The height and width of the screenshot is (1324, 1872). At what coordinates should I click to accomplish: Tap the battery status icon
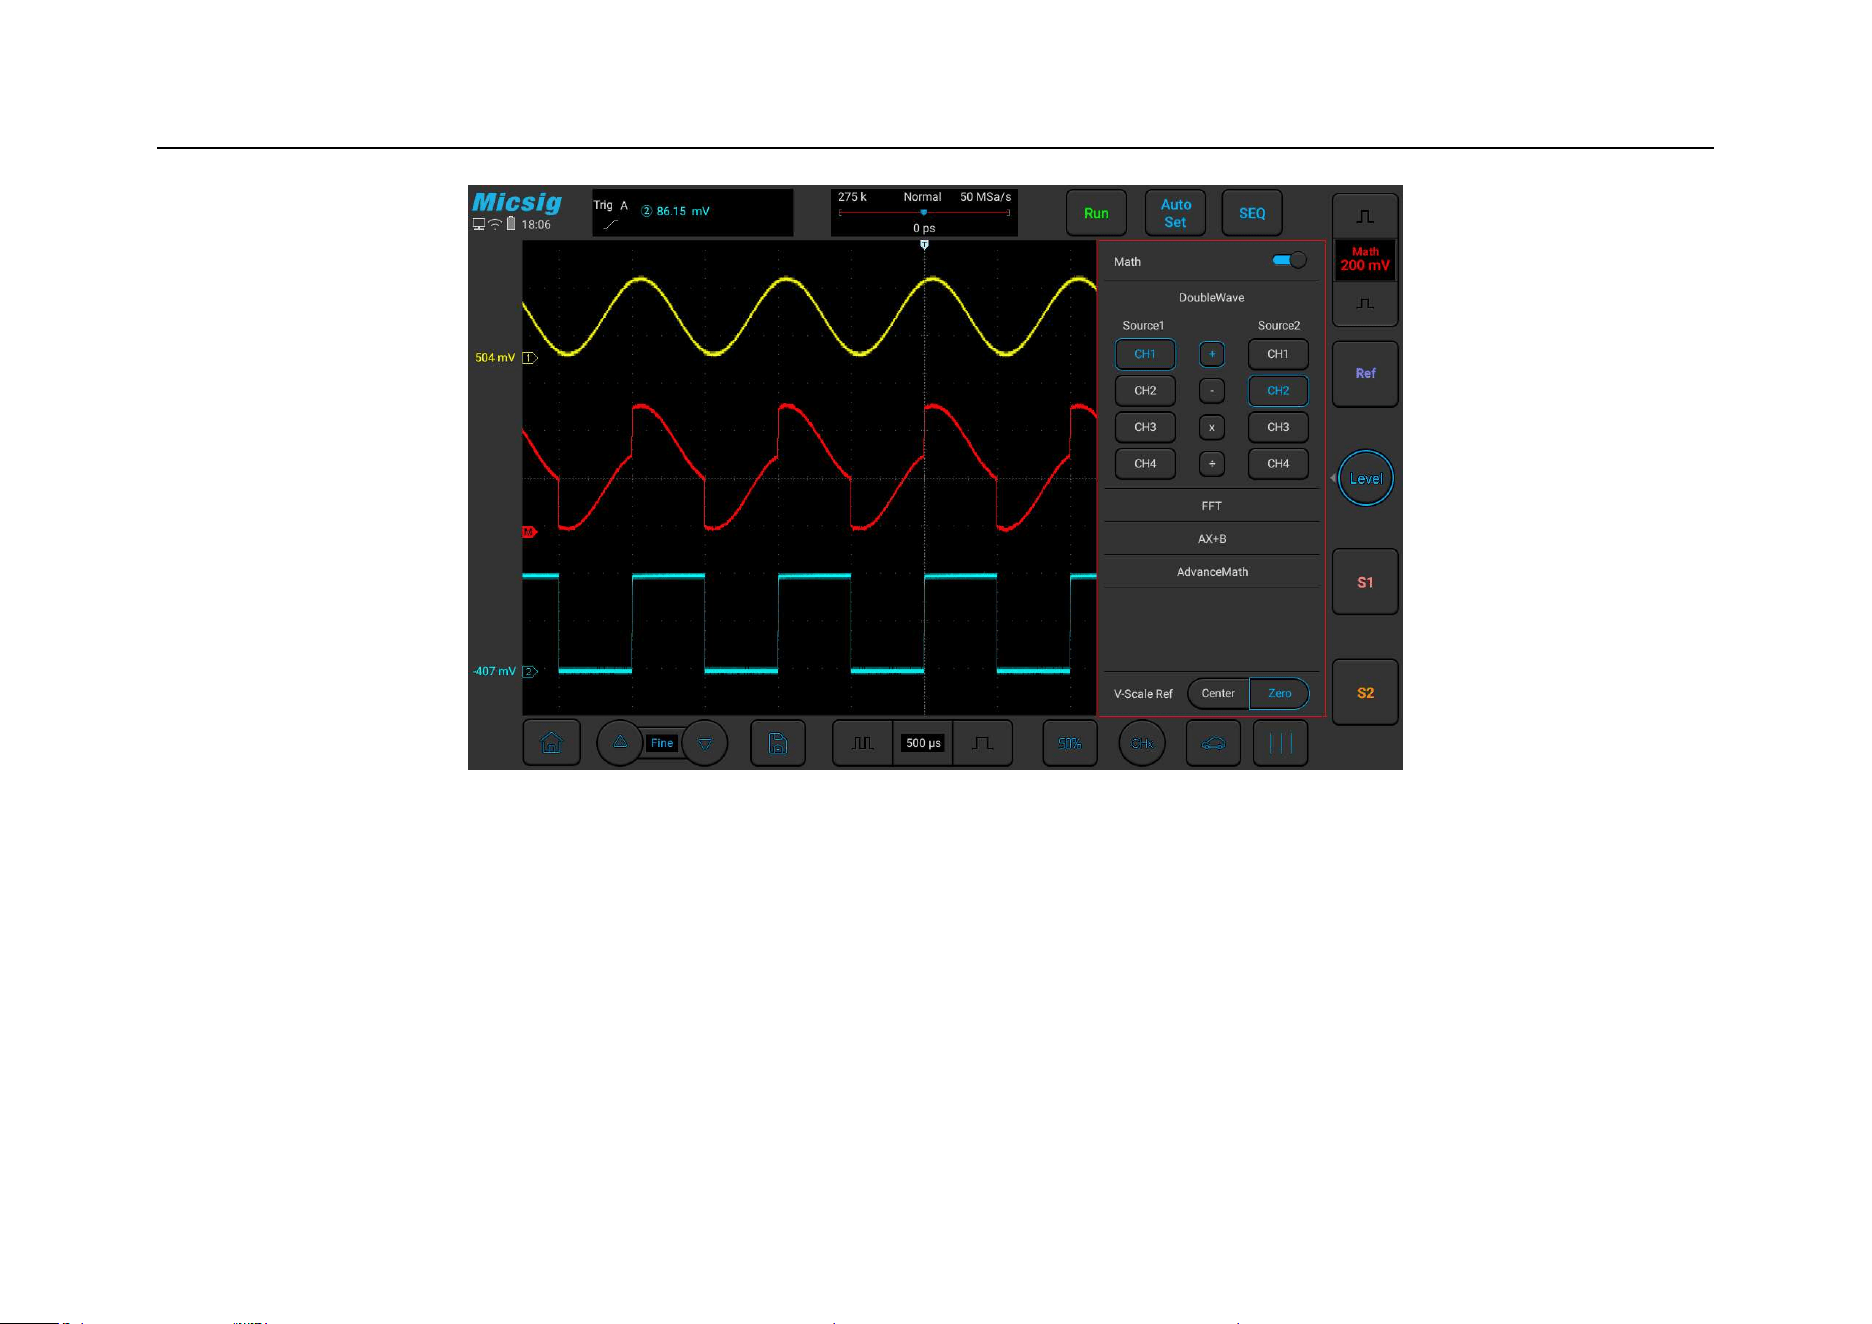511,224
